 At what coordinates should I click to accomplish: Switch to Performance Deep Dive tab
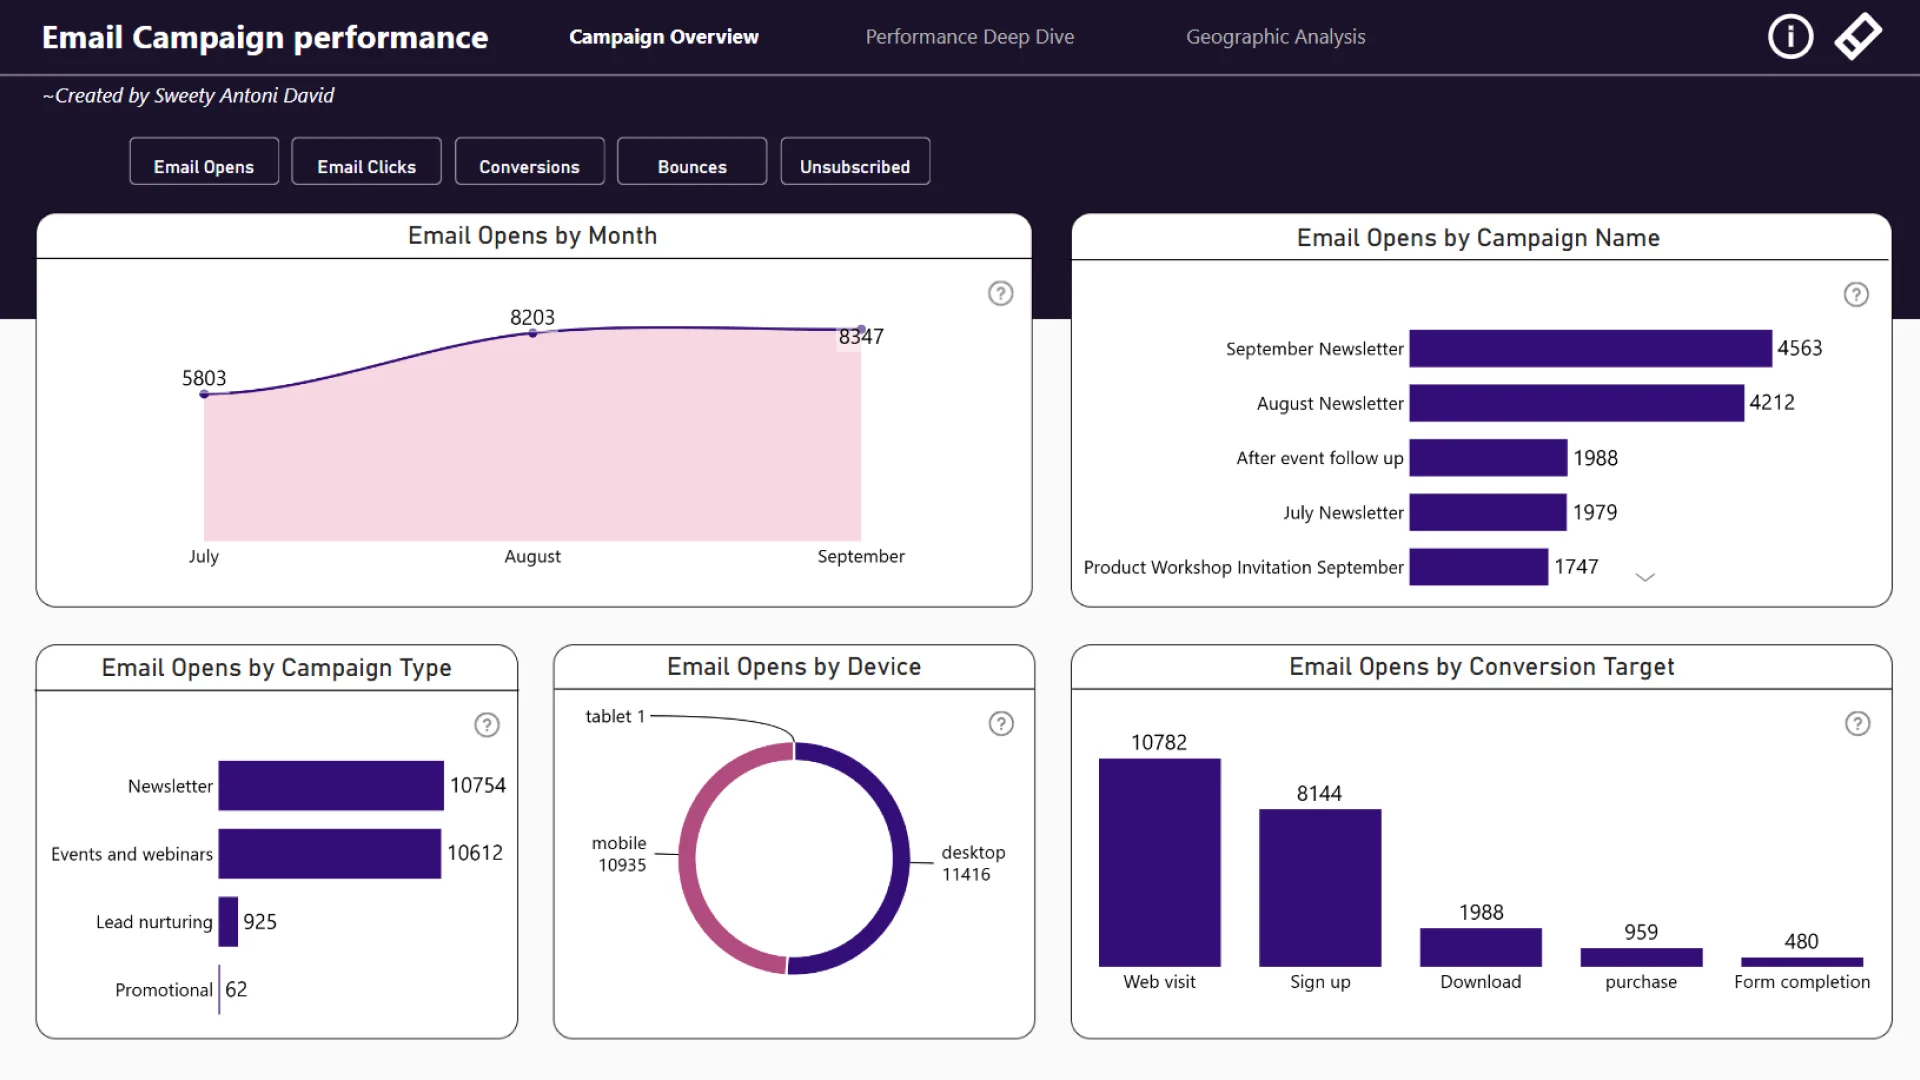[x=970, y=37]
